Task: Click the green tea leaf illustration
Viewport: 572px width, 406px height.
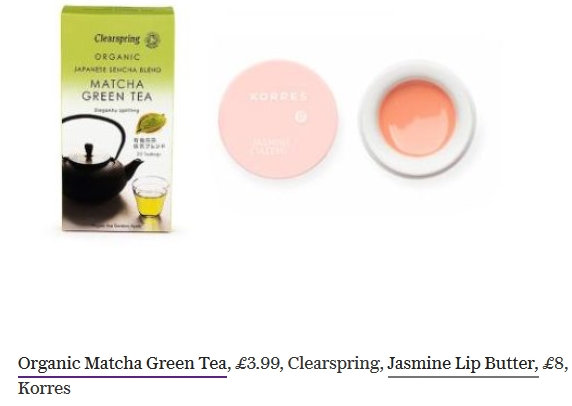Action: [x=151, y=123]
